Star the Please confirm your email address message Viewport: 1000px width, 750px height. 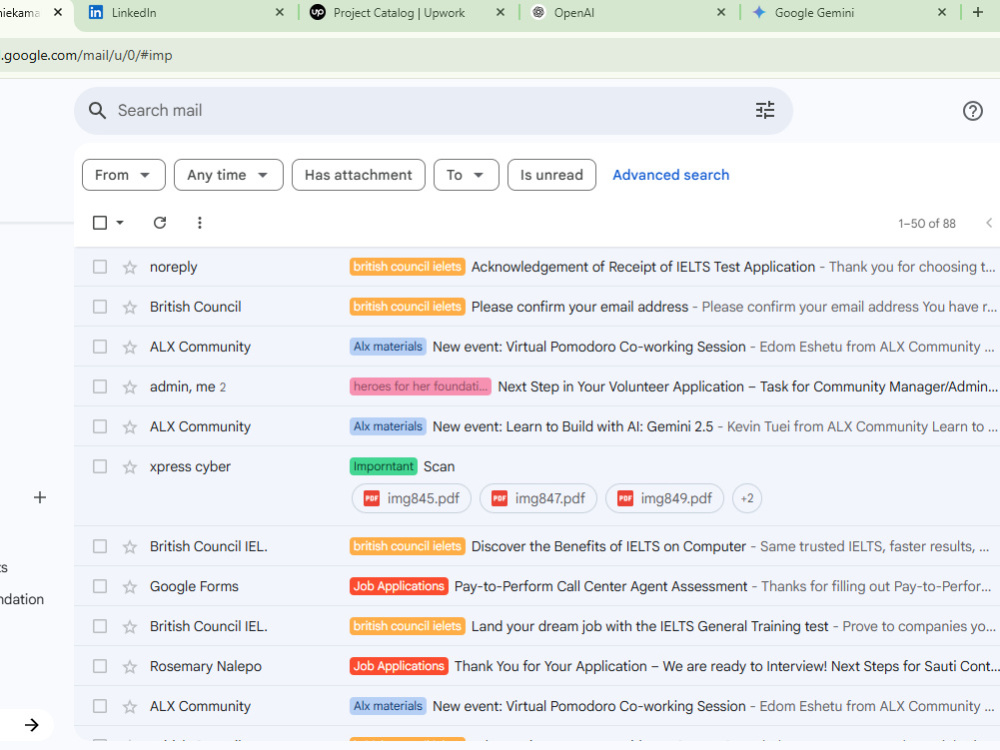coord(130,307)
